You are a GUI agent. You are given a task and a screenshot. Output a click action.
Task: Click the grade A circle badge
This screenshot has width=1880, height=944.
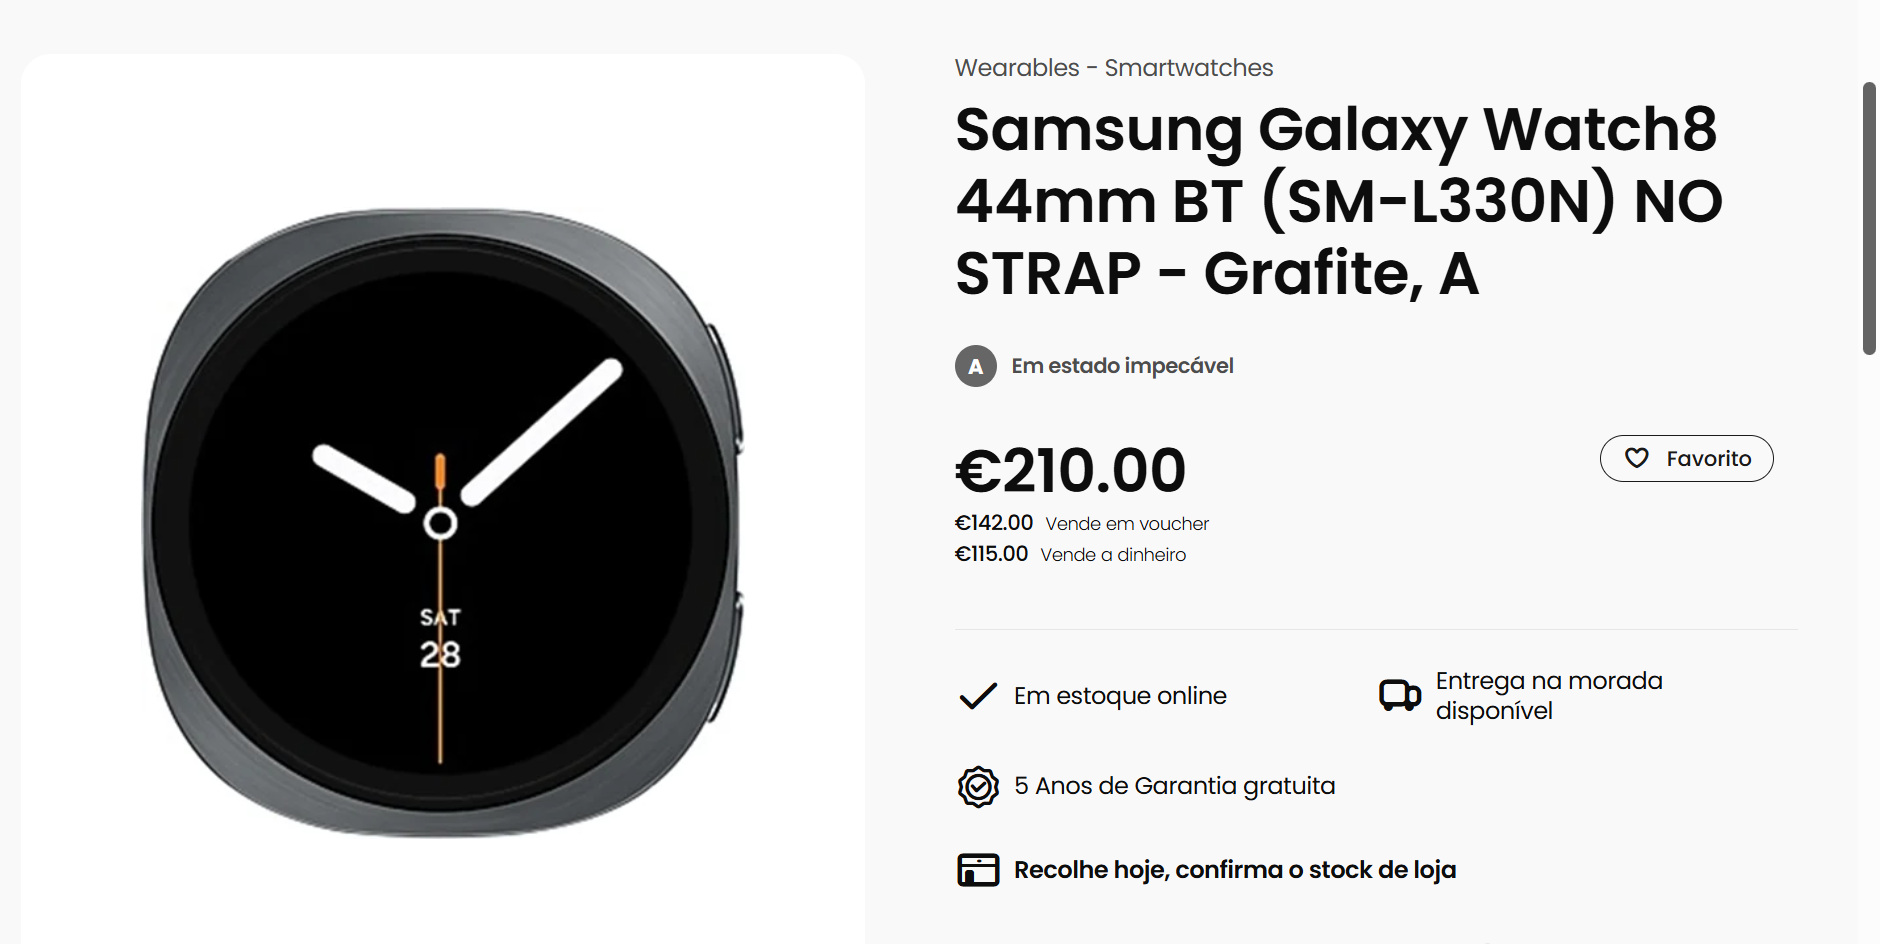click(x=975, y=366)
